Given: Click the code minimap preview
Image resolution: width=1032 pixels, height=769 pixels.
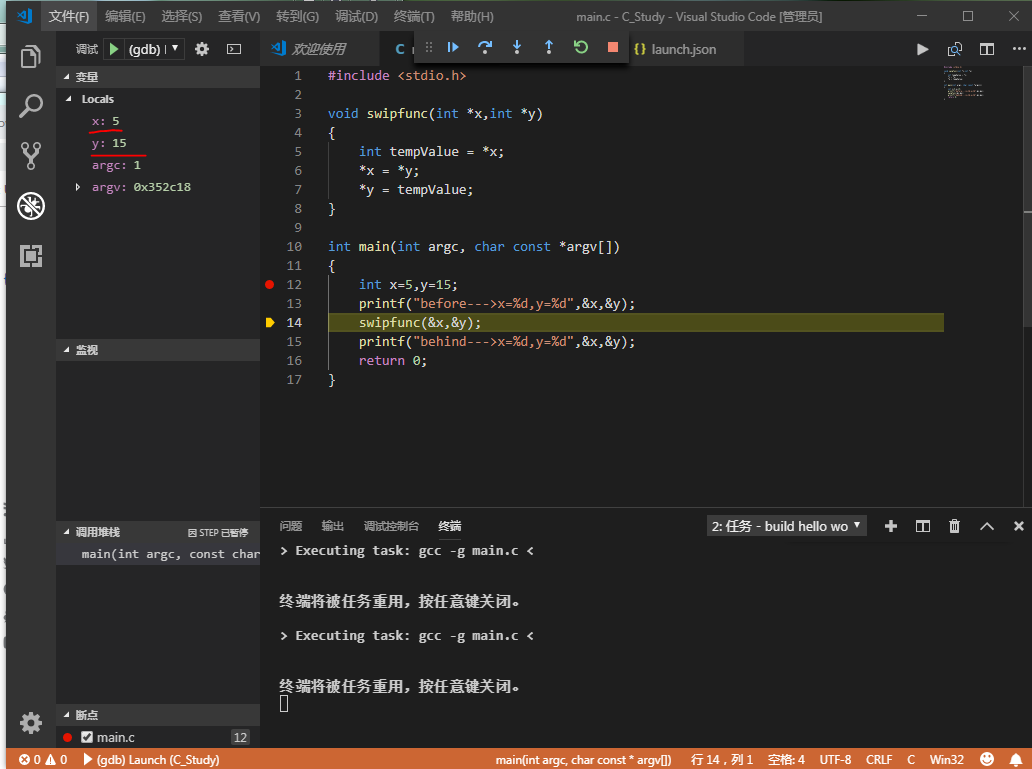Looking at the screenshot, I should pyautogui.click(x=963, y=83).
